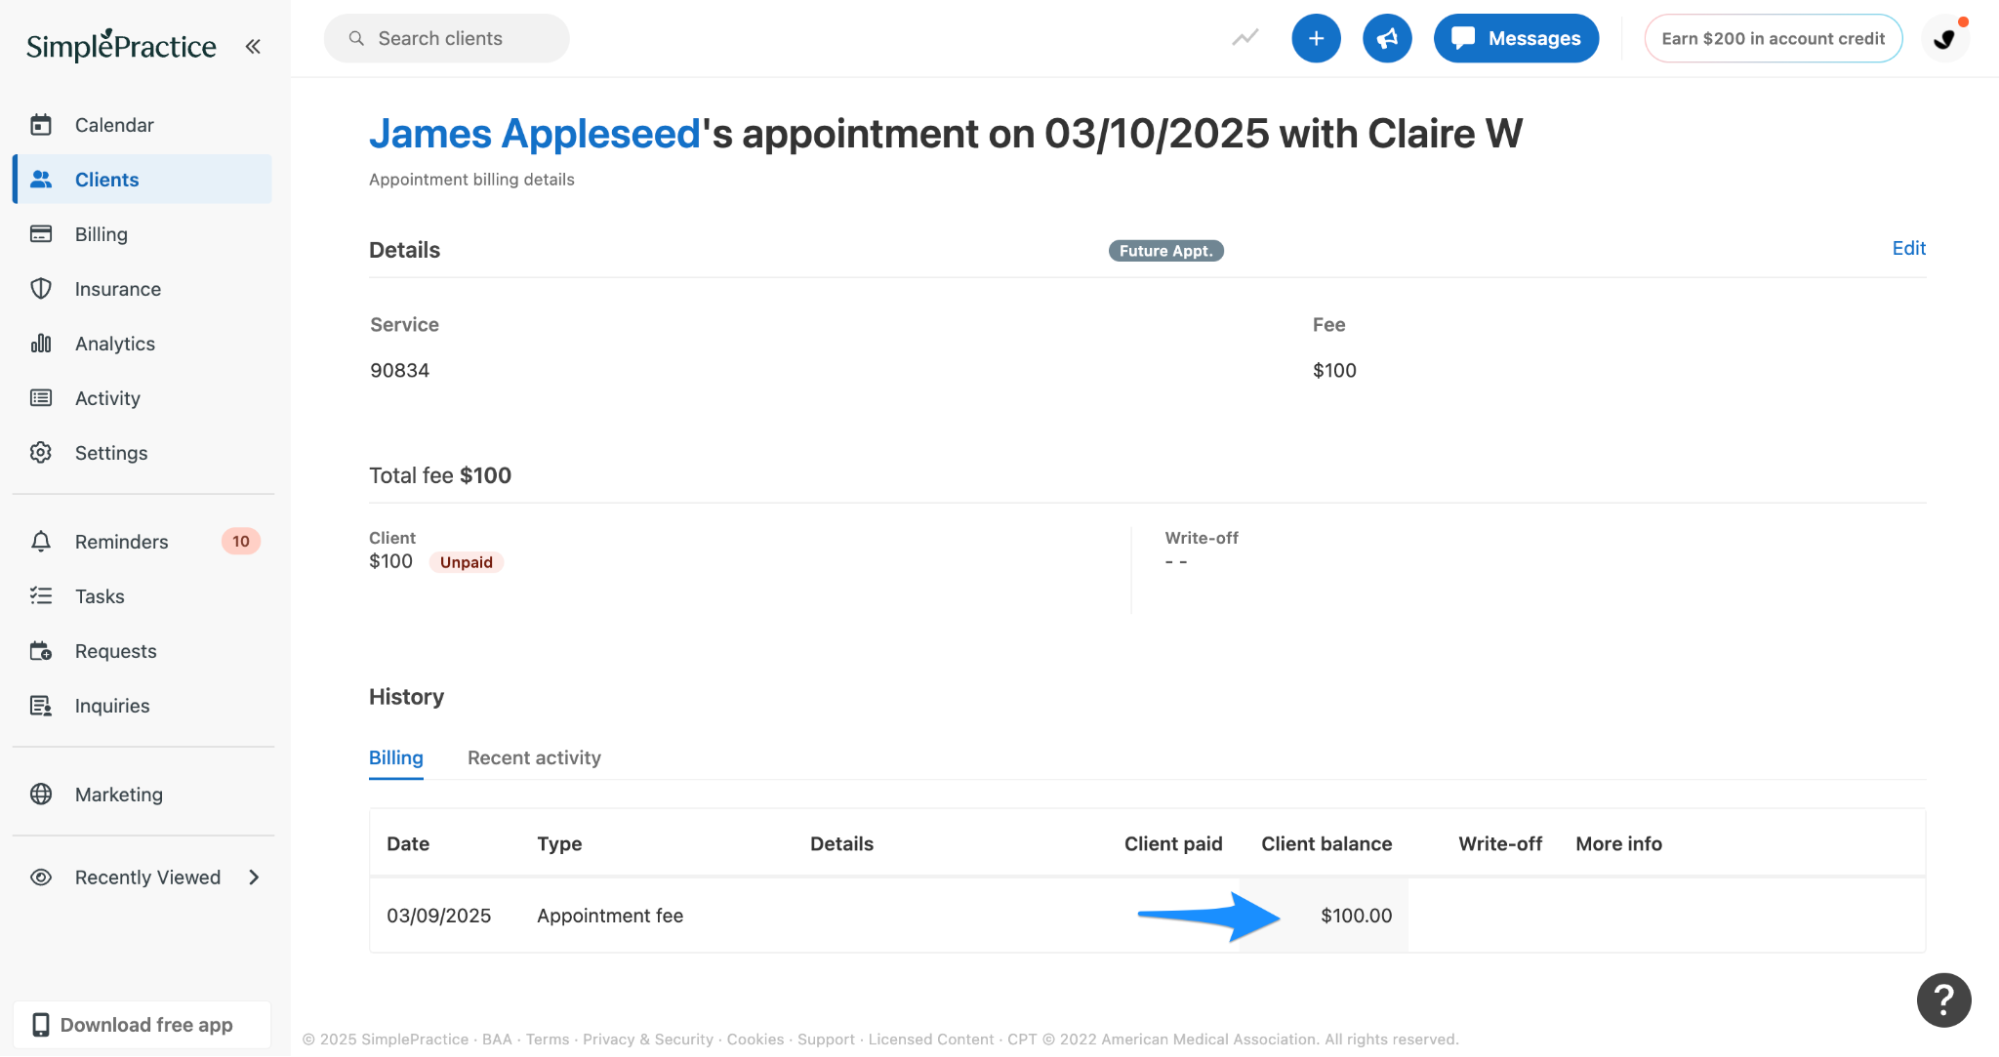Click Privacy & Security footer link
1999x1057 pixels.
tap(648, 1039)
